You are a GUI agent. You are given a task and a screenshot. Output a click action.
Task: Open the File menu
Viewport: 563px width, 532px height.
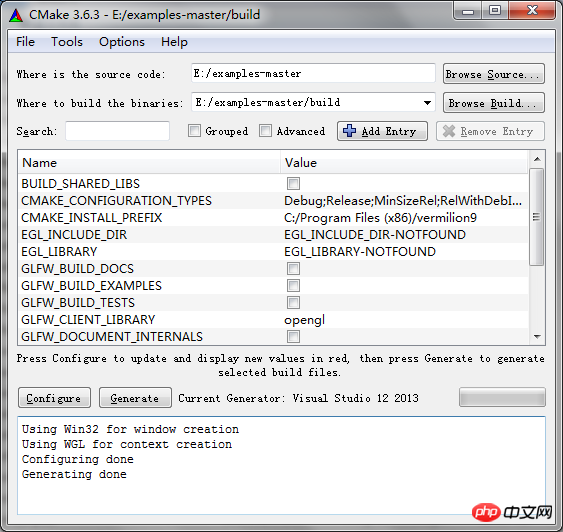click(25, 42)
